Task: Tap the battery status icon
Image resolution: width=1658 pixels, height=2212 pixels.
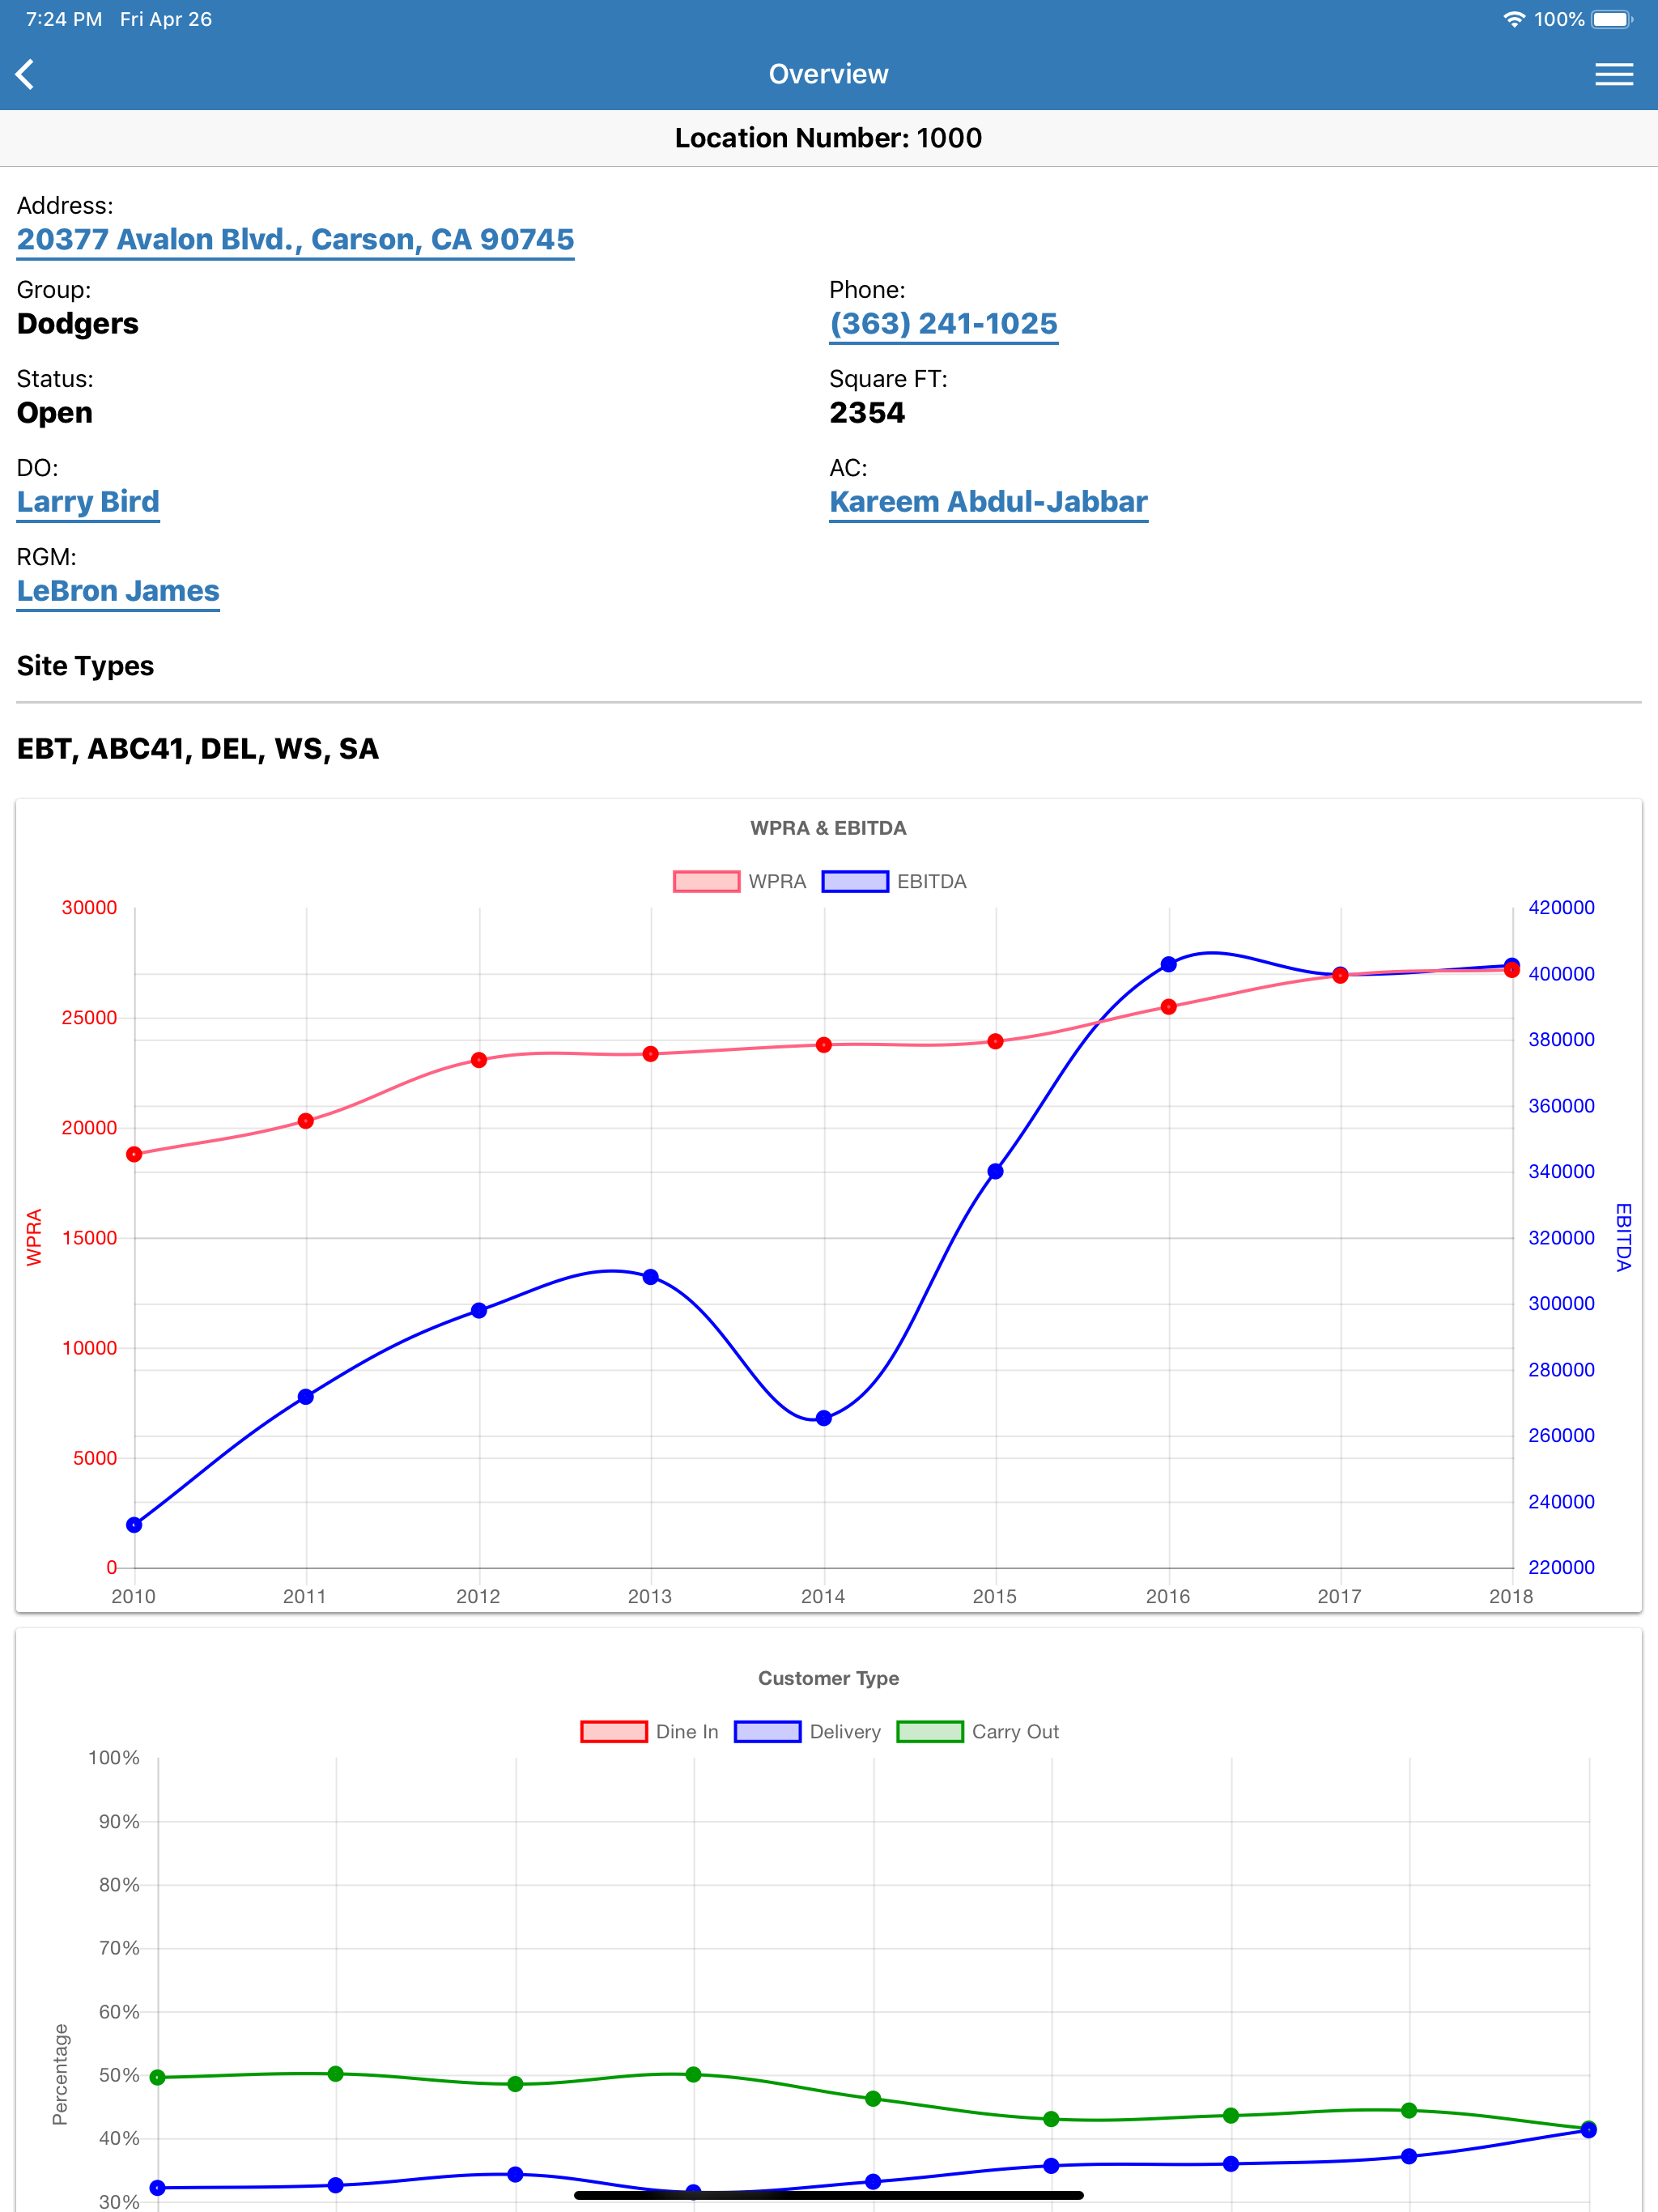Action: 1612,19
